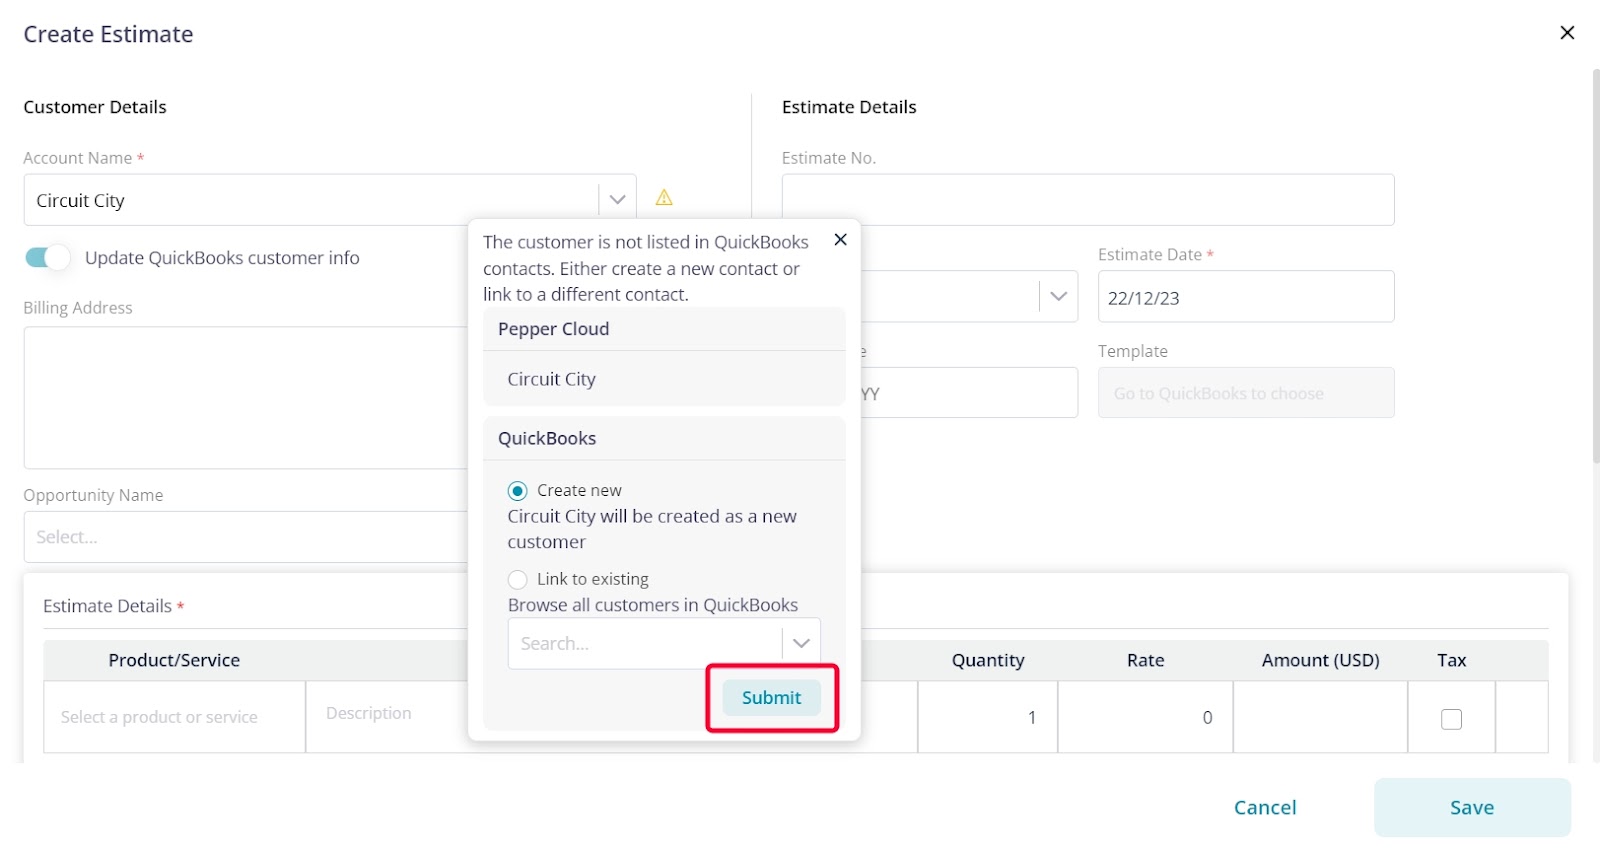The height and width of the screenshot is (851, 1600).
Task: Click the Rate field showing 0
Action: [x=1145, y=717]
